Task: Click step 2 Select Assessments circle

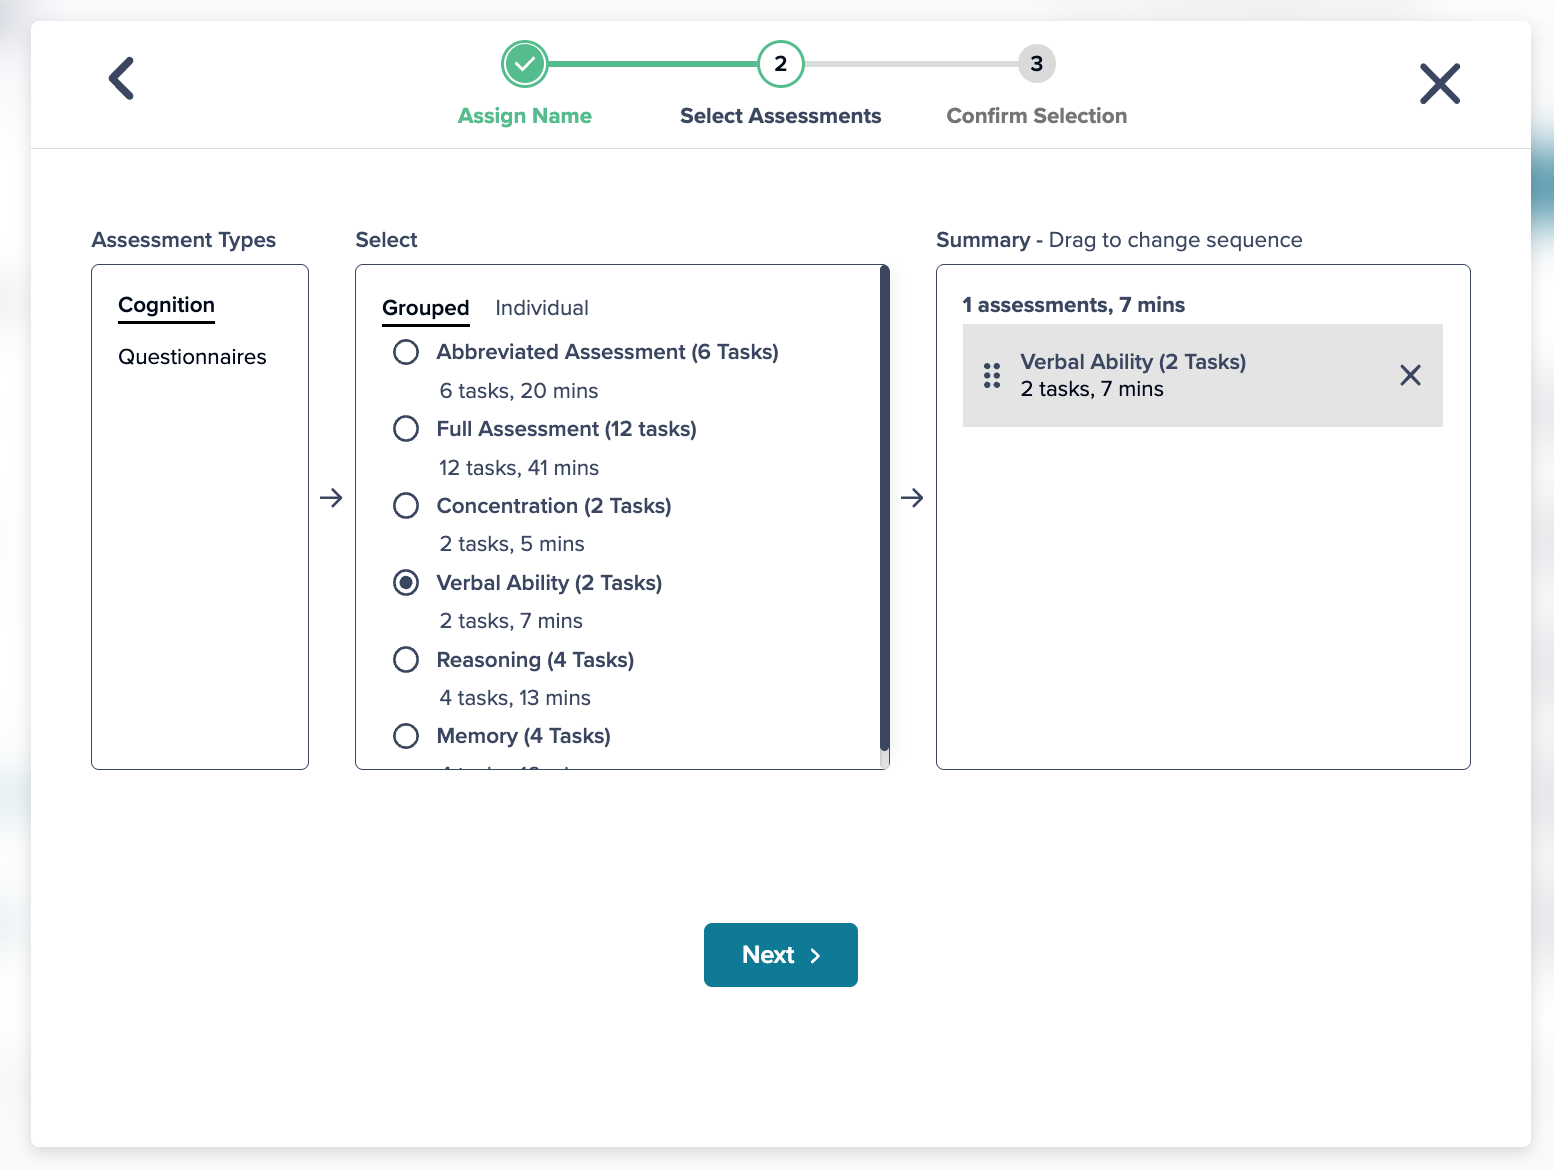Action: tap(781, 63)
